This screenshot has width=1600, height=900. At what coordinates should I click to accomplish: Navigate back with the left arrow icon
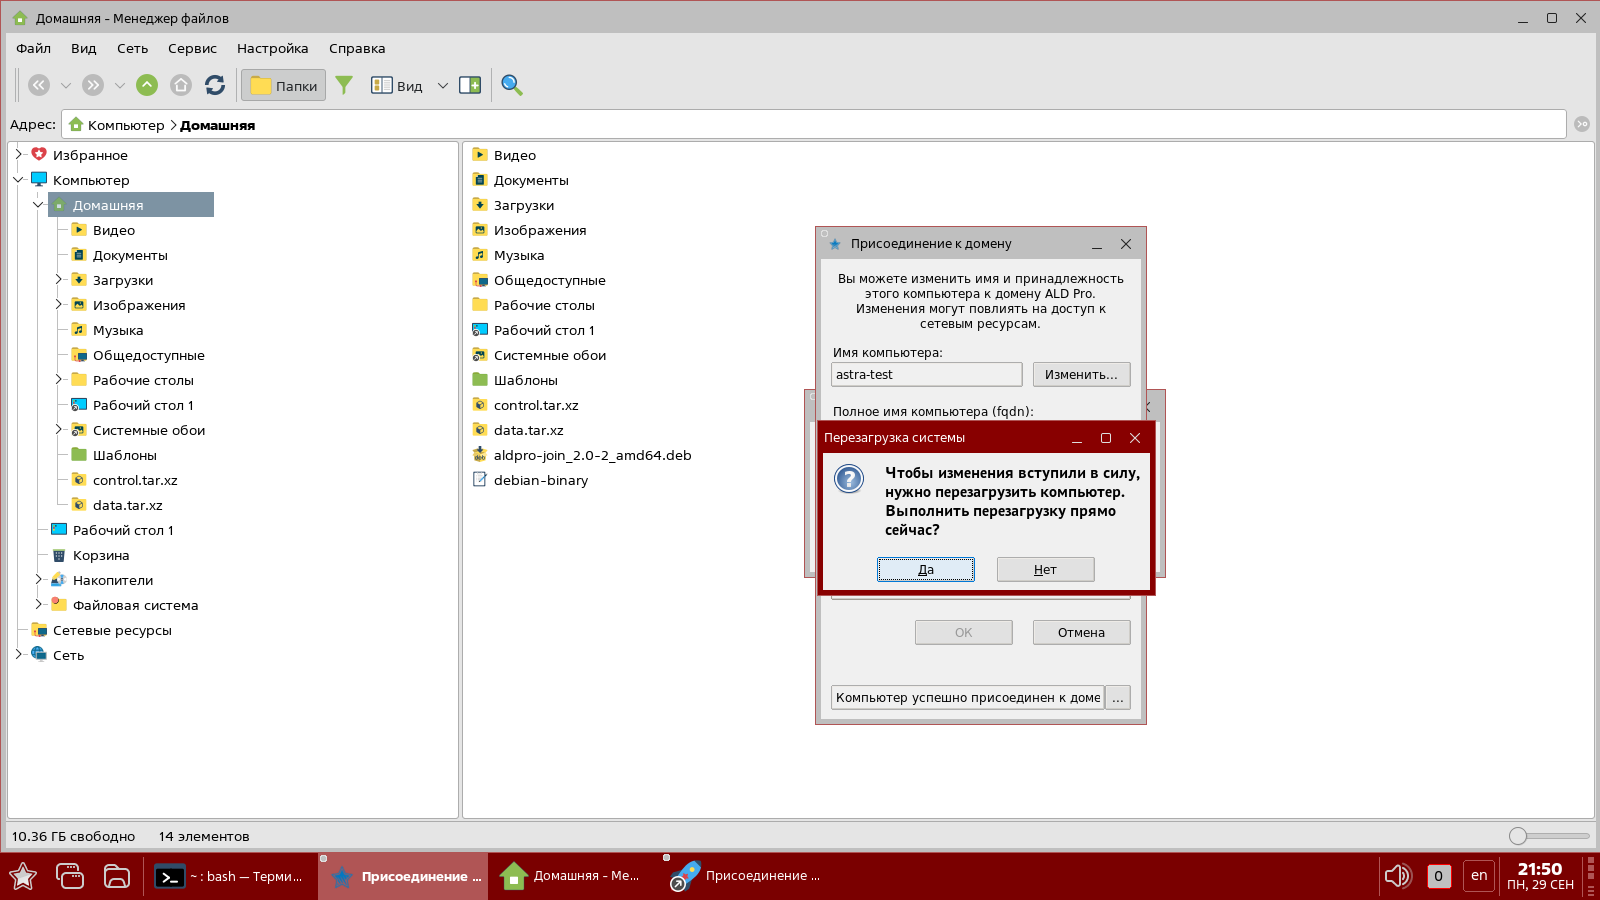[39, 85]
